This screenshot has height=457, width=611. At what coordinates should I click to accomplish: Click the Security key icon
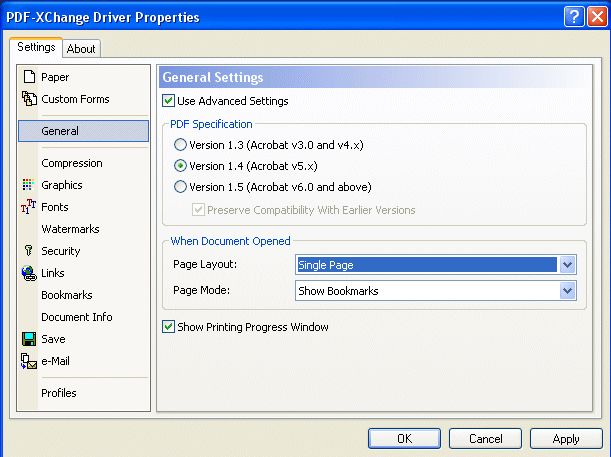[x=28, y=250]
